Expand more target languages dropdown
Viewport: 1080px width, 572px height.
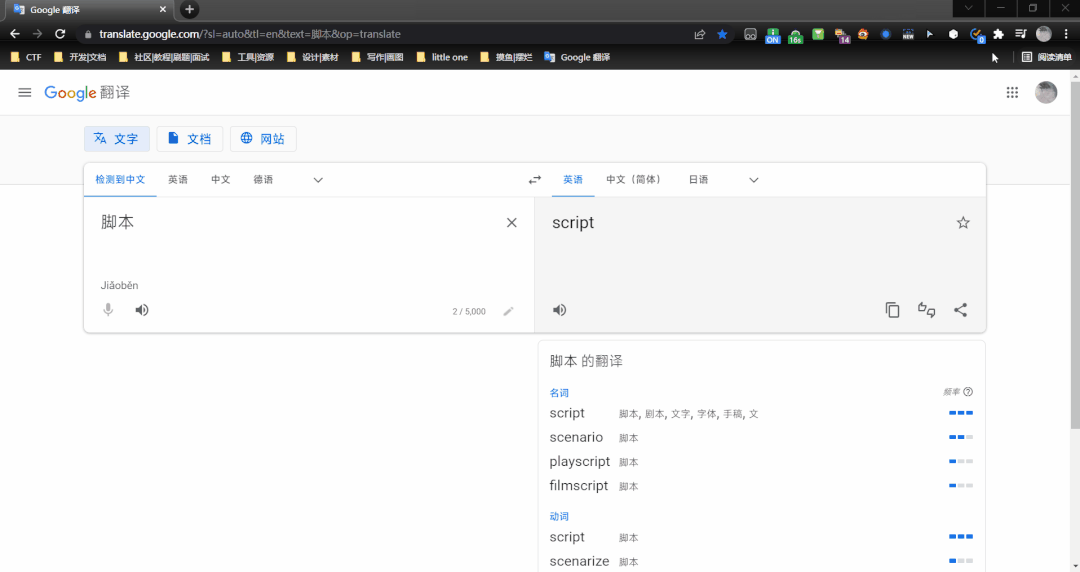[754, 180]
